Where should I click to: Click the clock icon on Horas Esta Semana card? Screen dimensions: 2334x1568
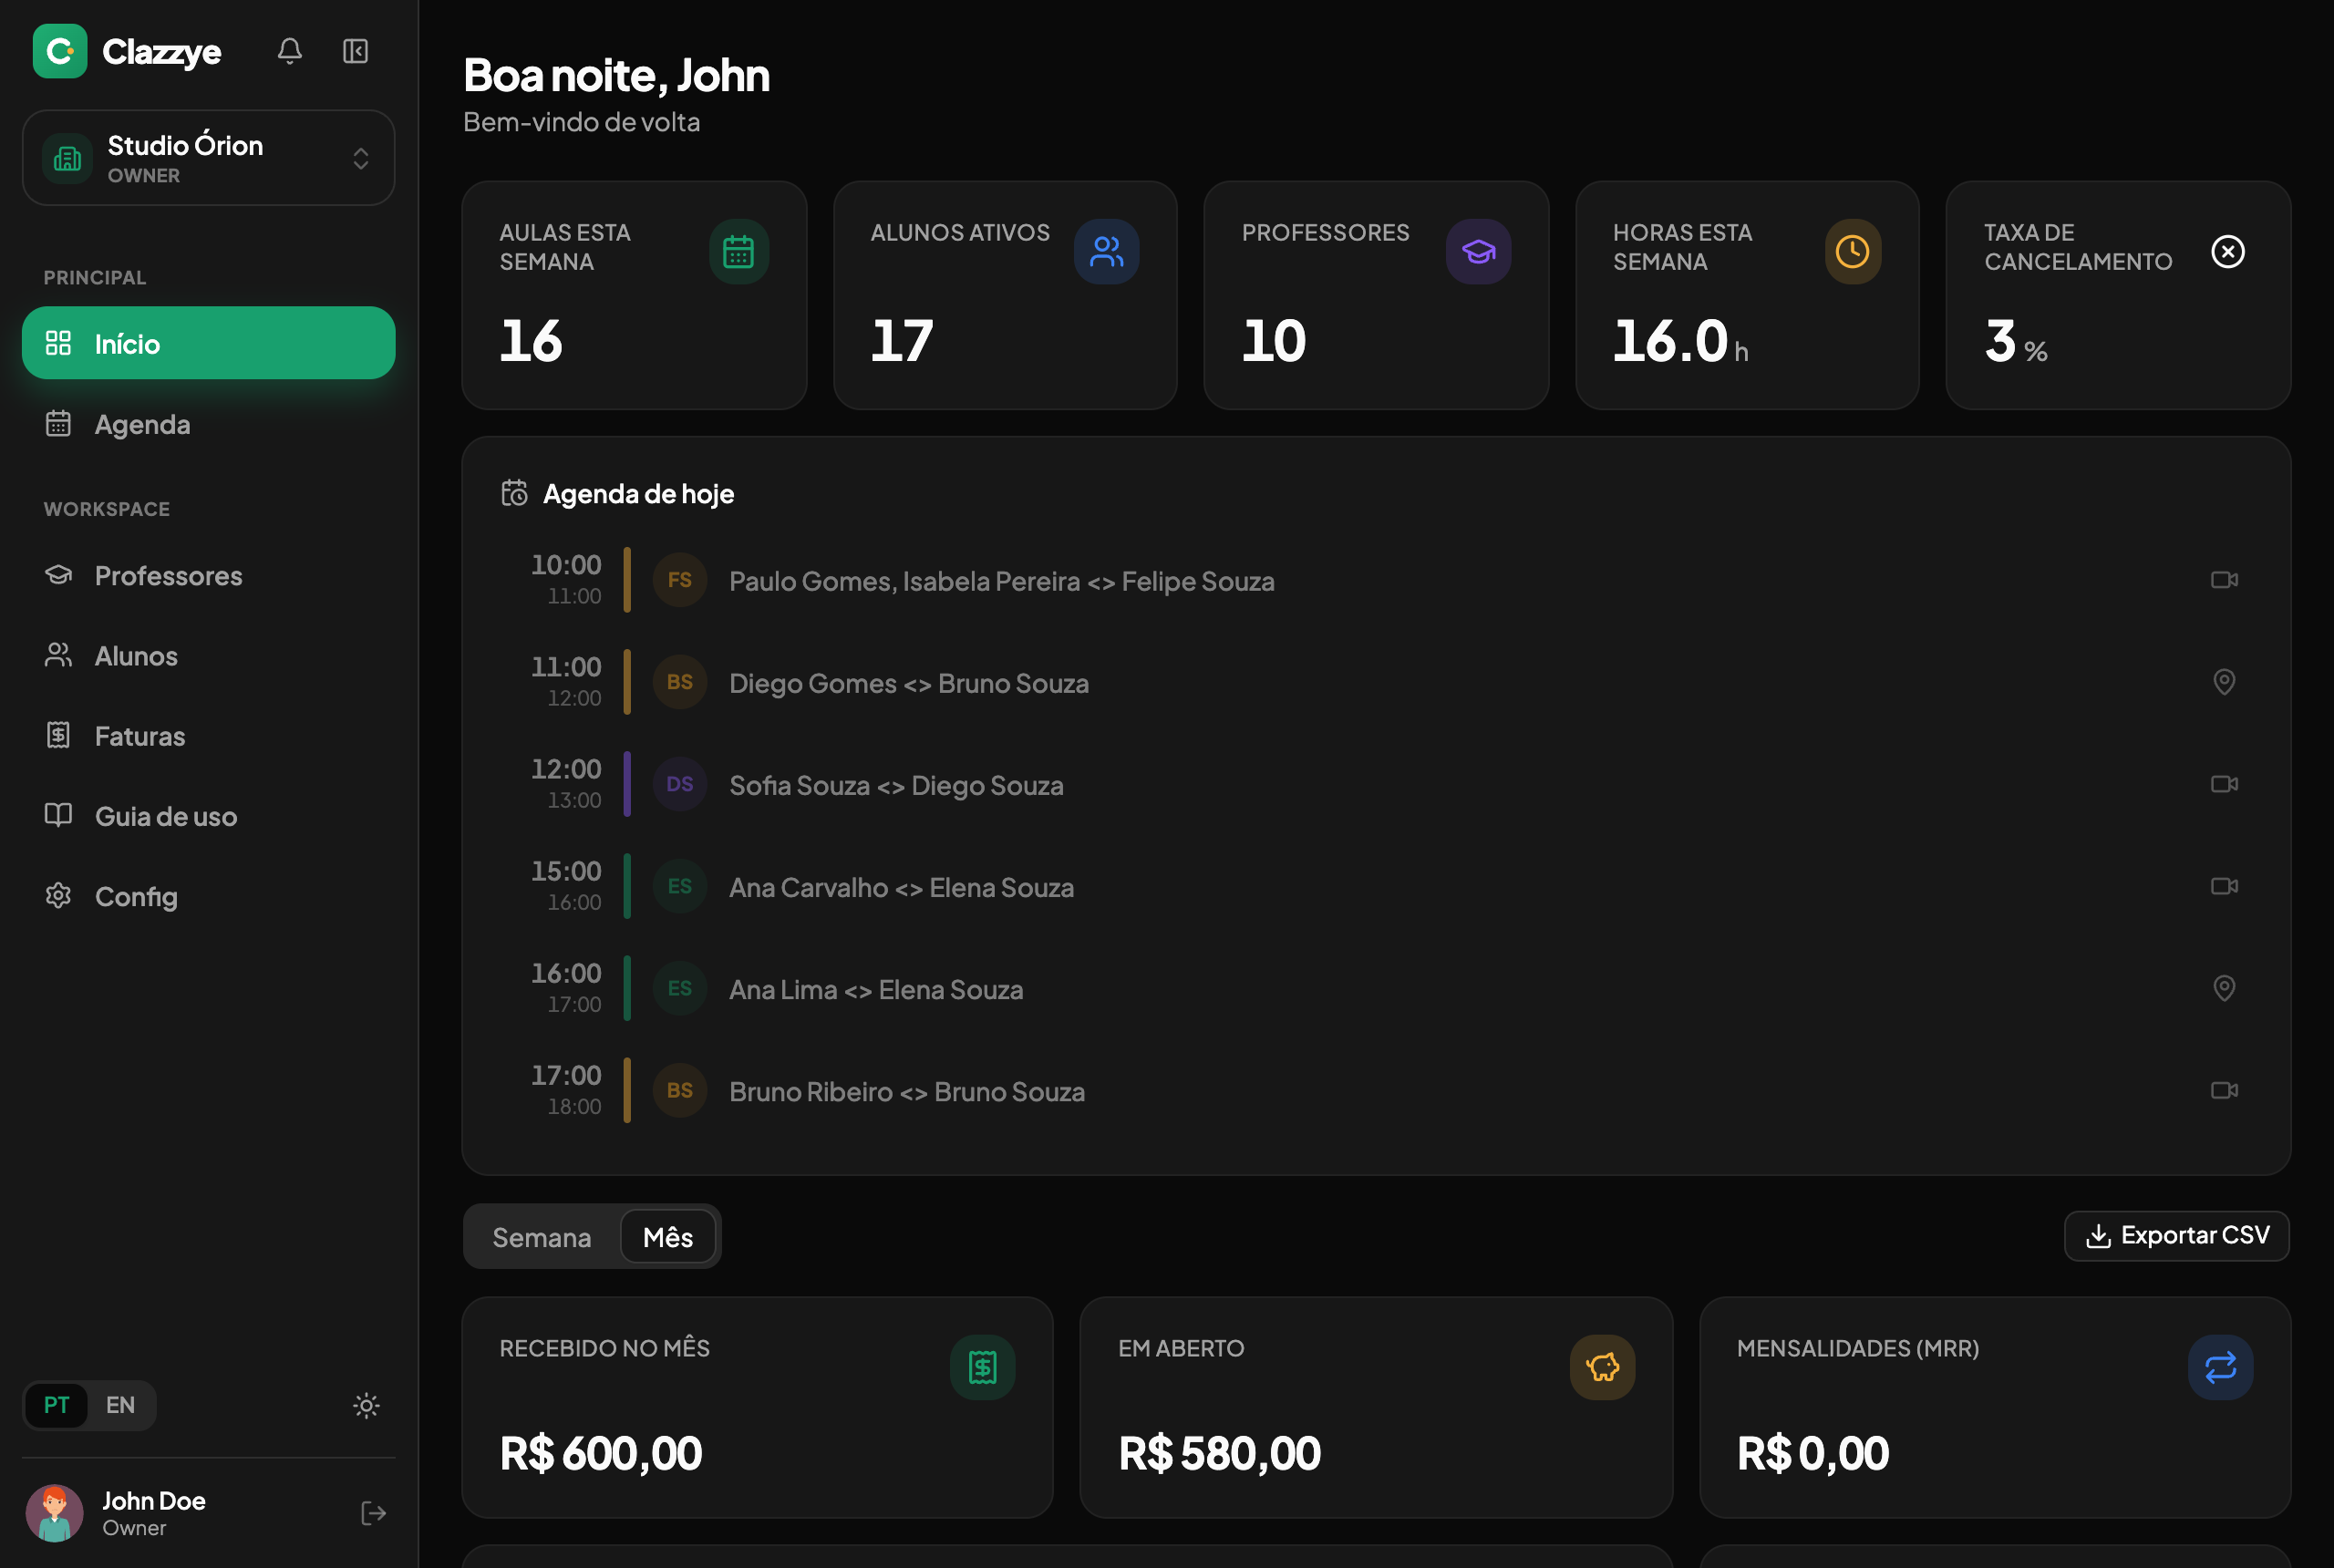tap(1852, 251)
